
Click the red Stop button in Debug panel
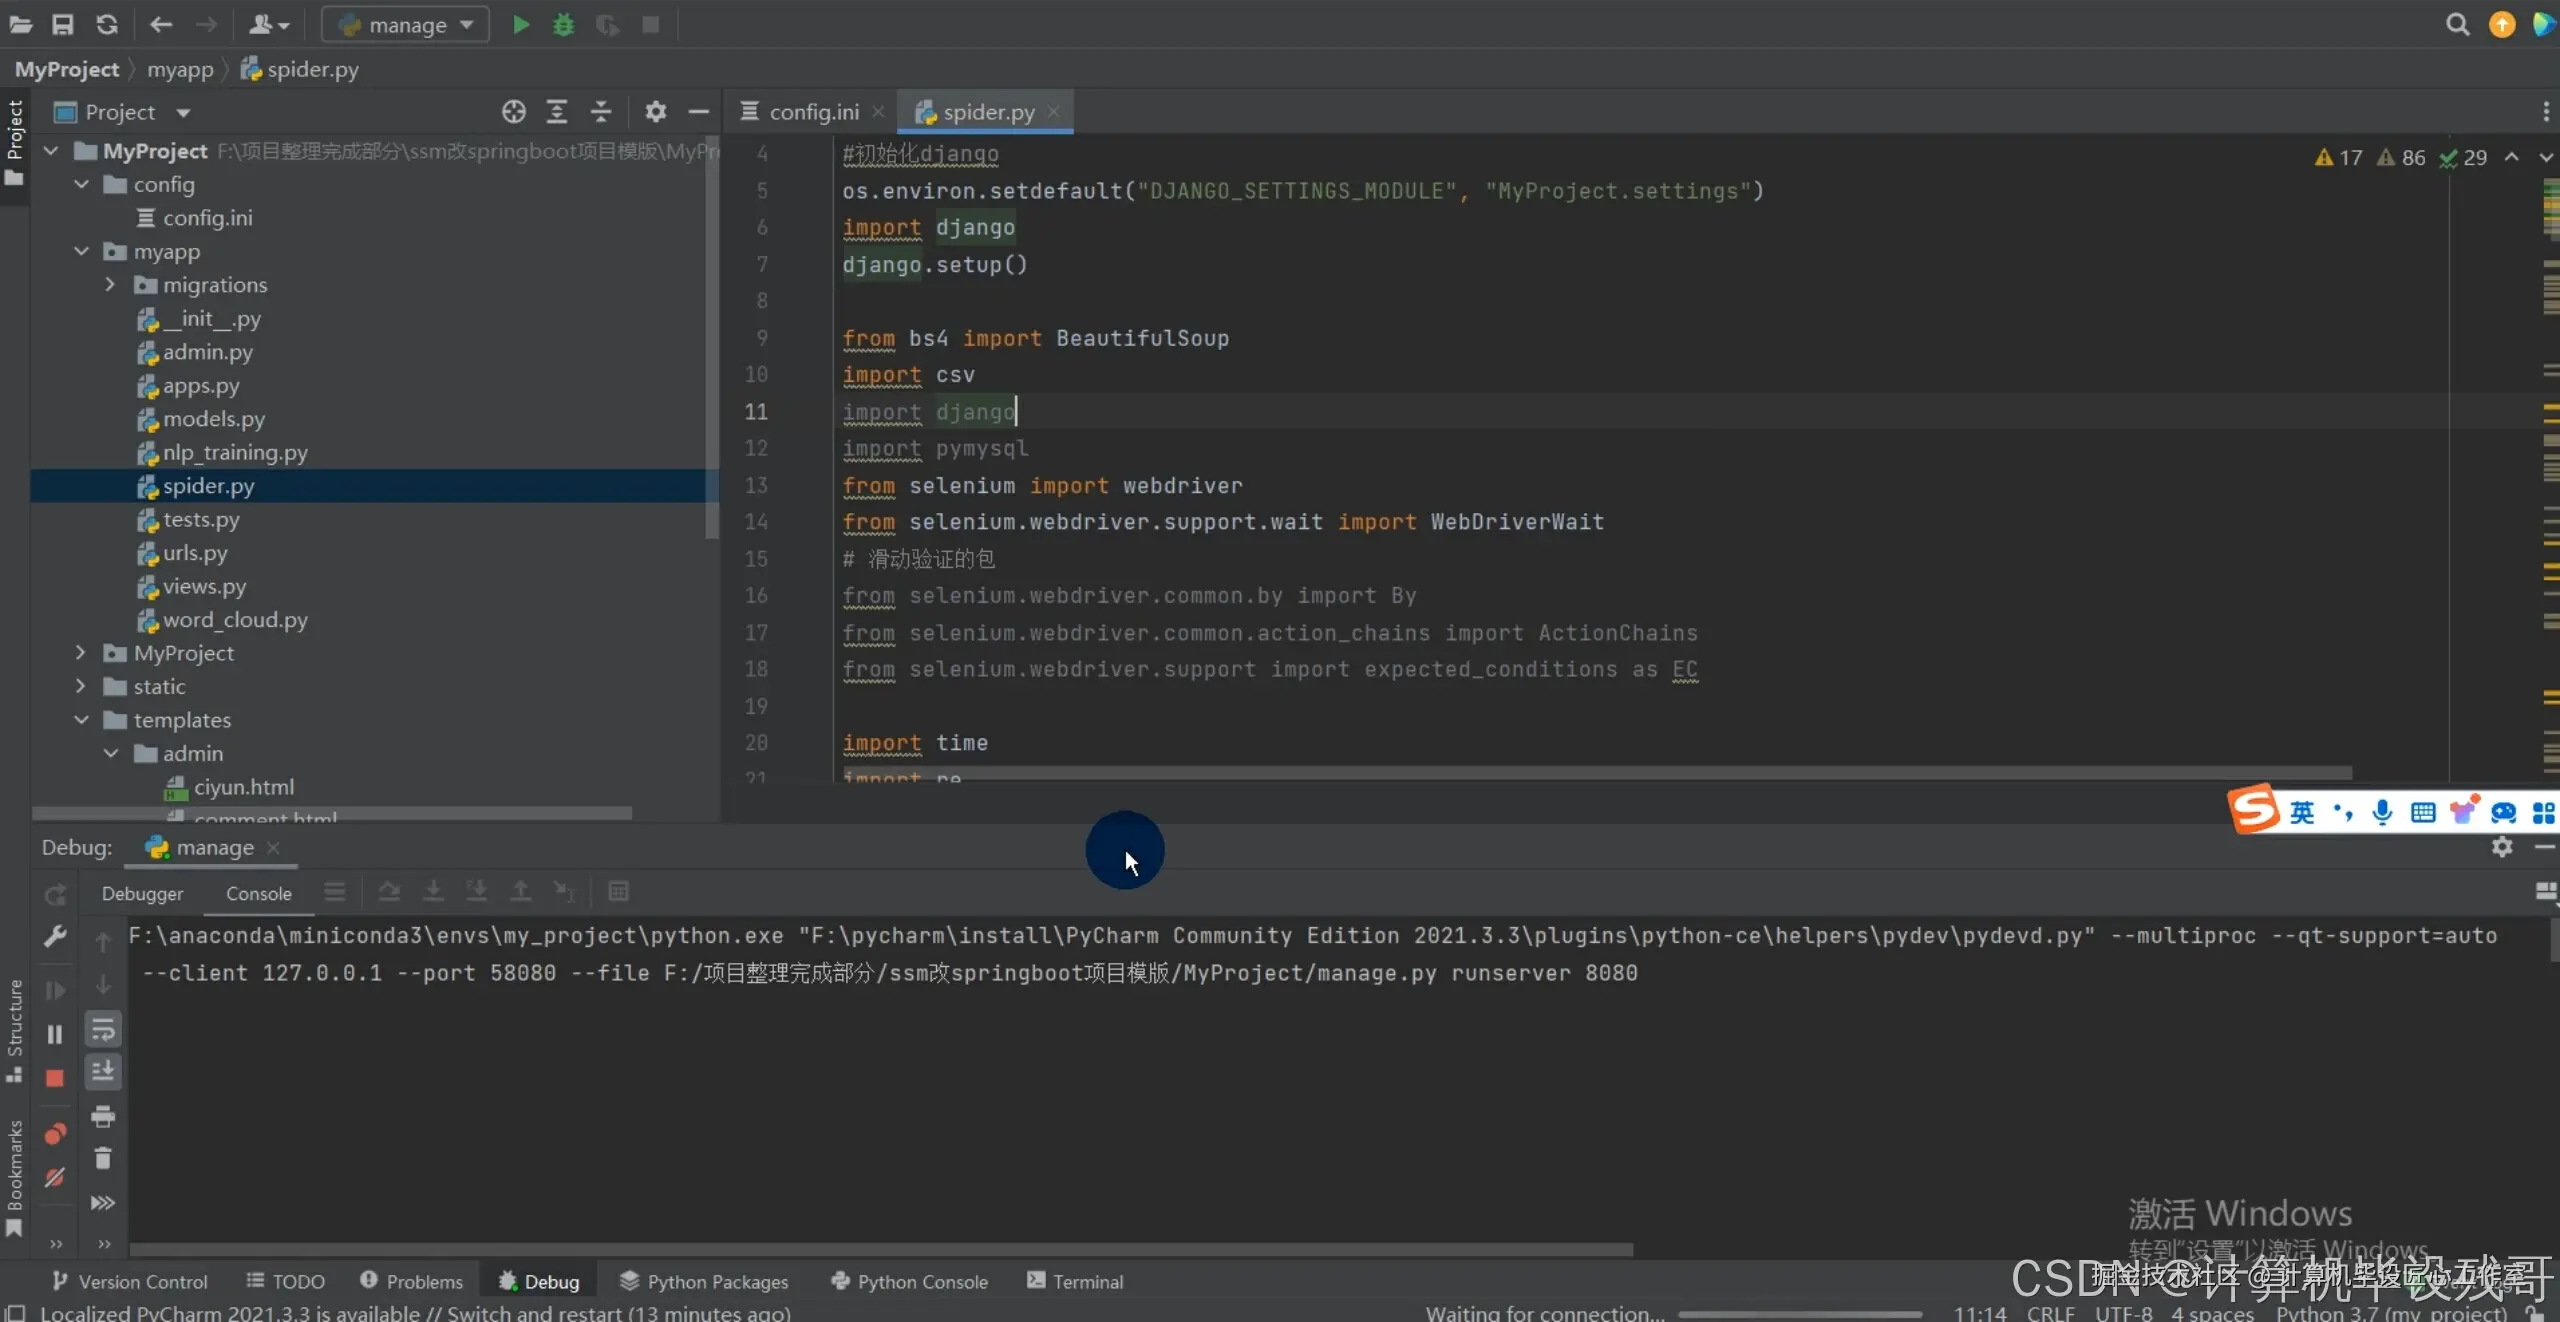(x=55, y=1078)
